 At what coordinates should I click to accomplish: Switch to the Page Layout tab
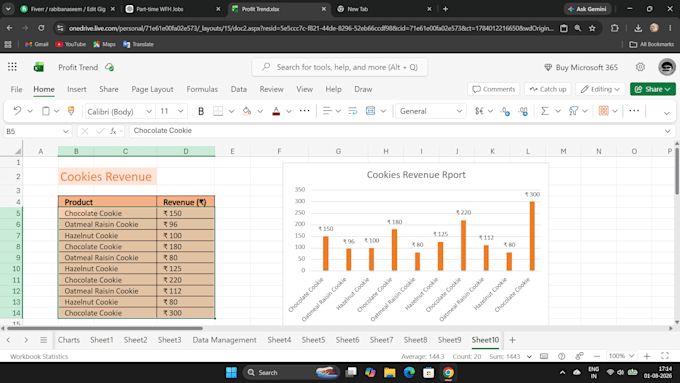tap(152, 89)
